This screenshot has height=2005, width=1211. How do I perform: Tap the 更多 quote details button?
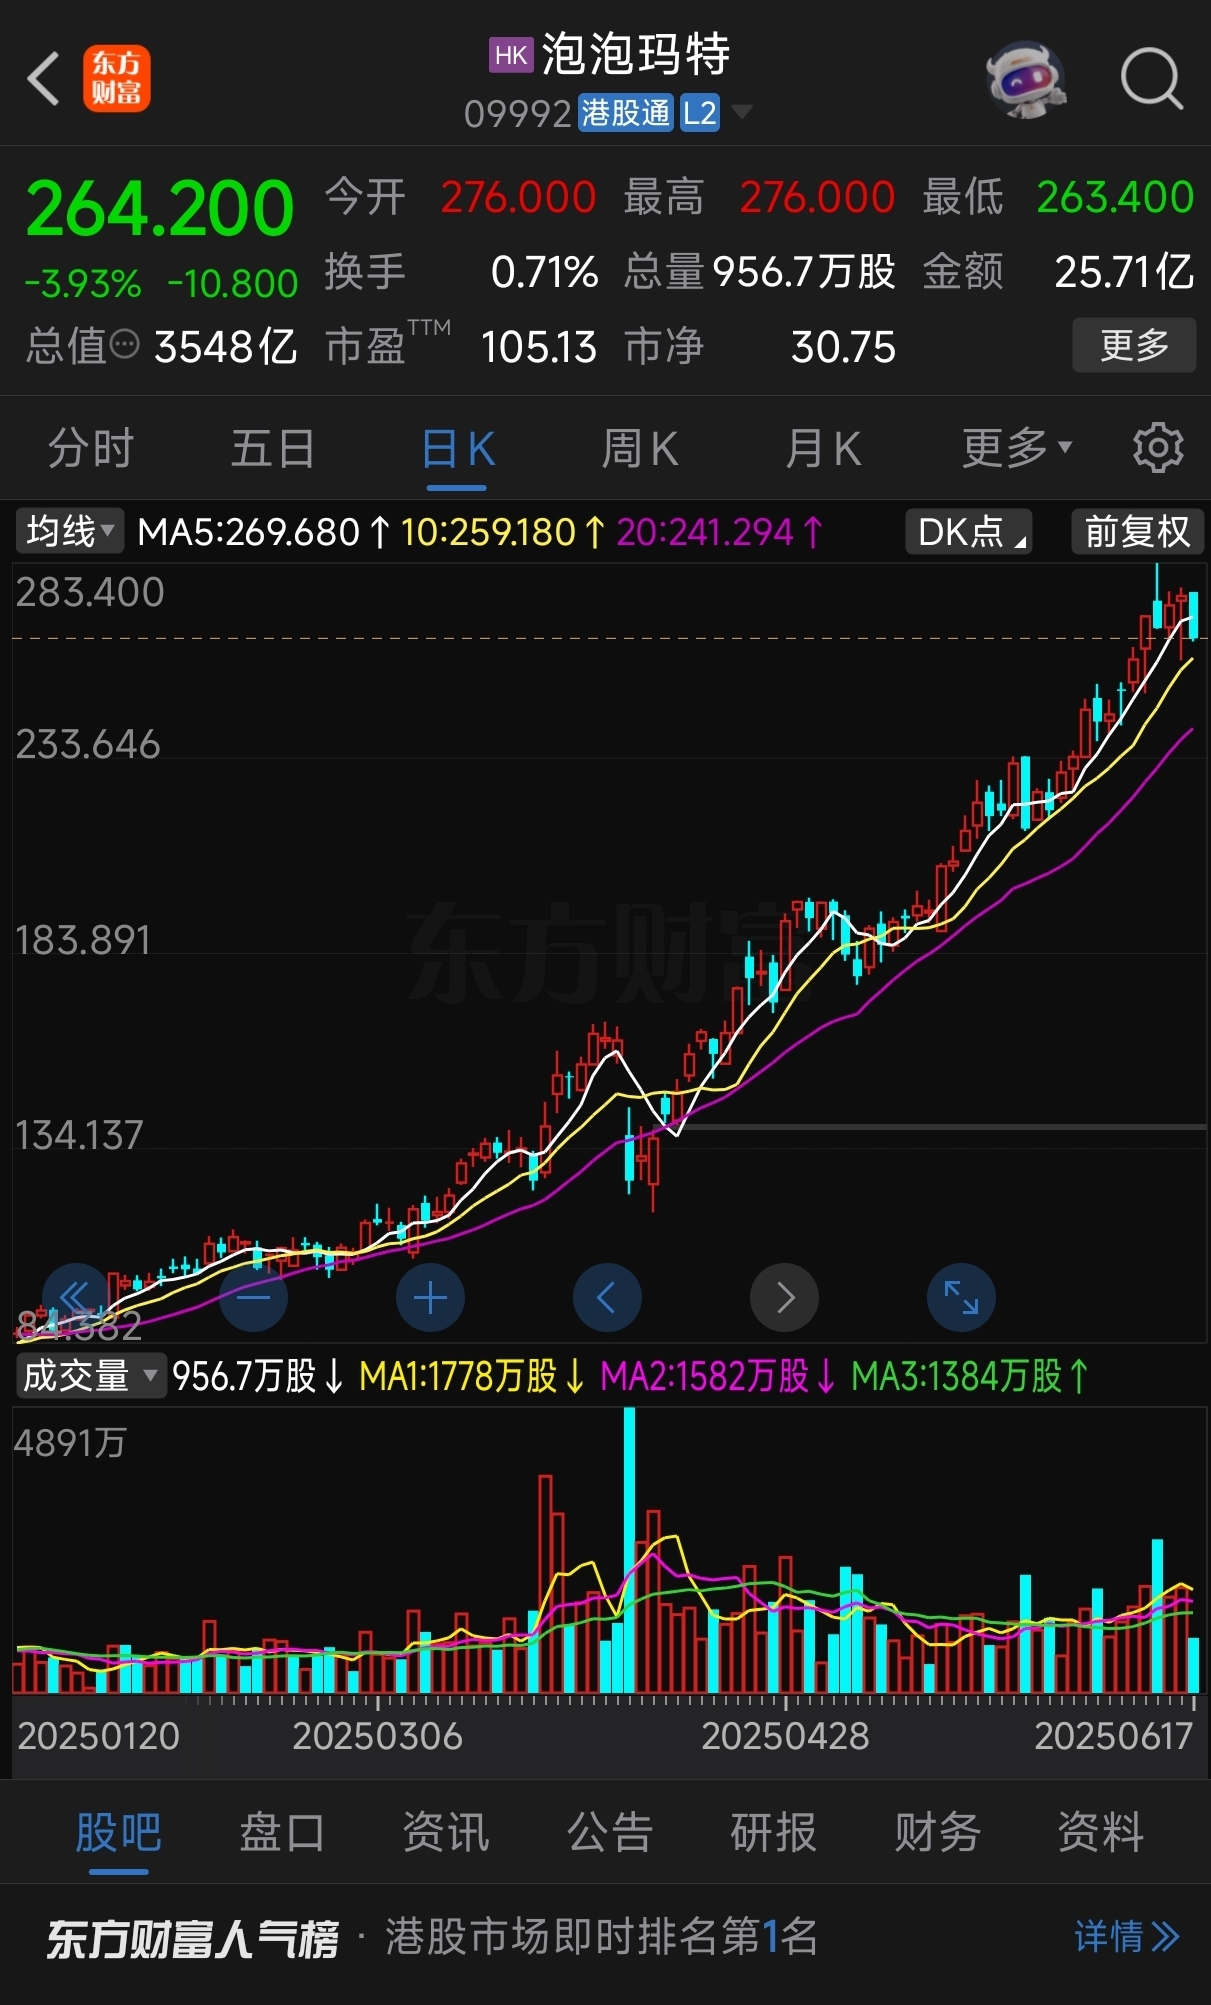[1134, 345]
